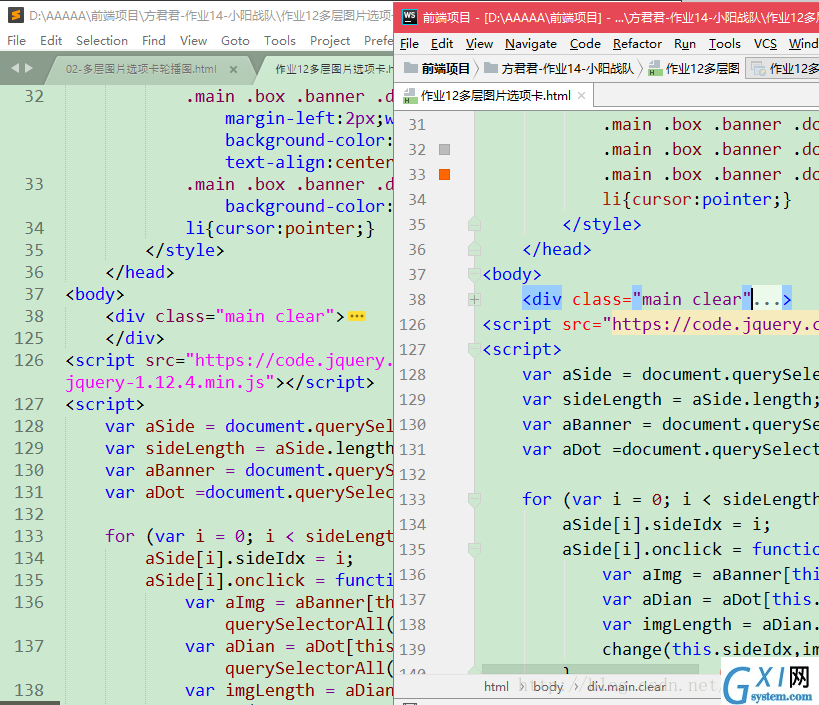Expand folded div on line 38 in WebStorm
This screenshot has height=705, width=819.
(474, 300)
